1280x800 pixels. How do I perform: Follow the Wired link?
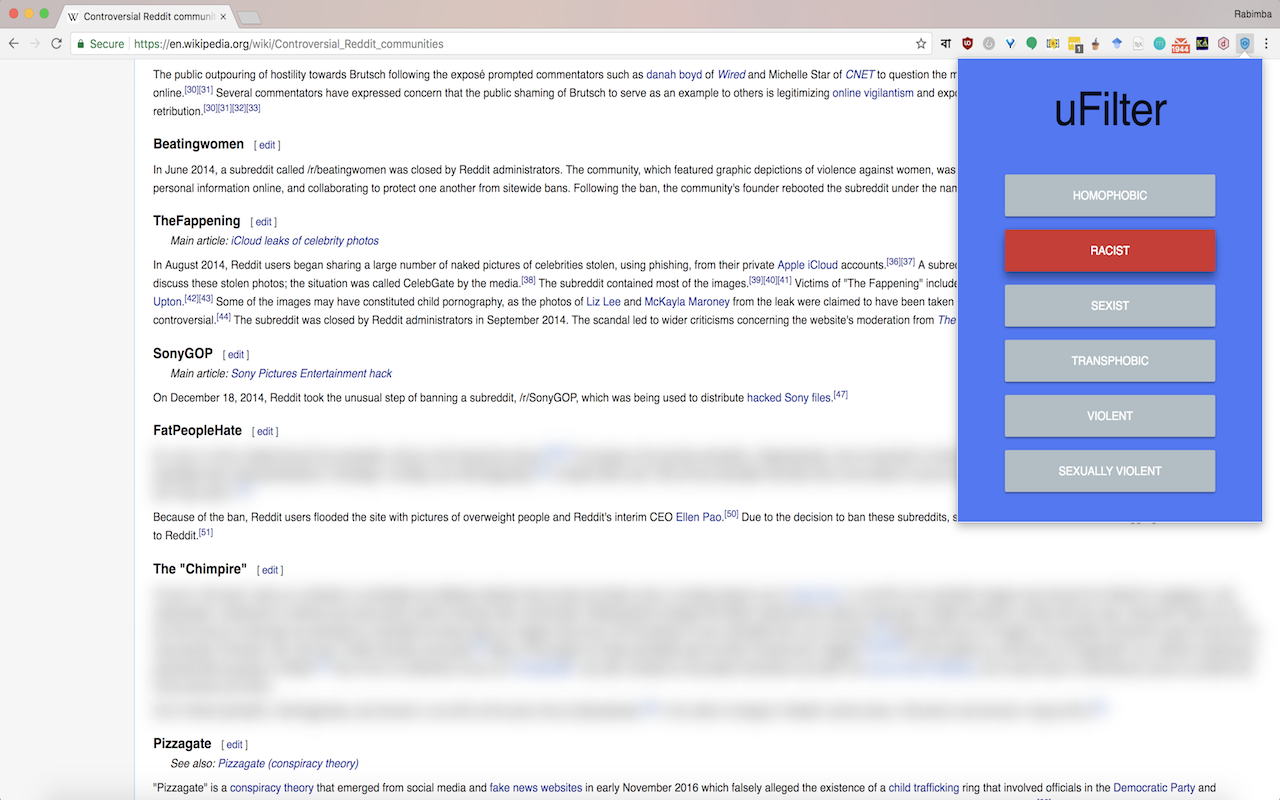click(731, 74)
